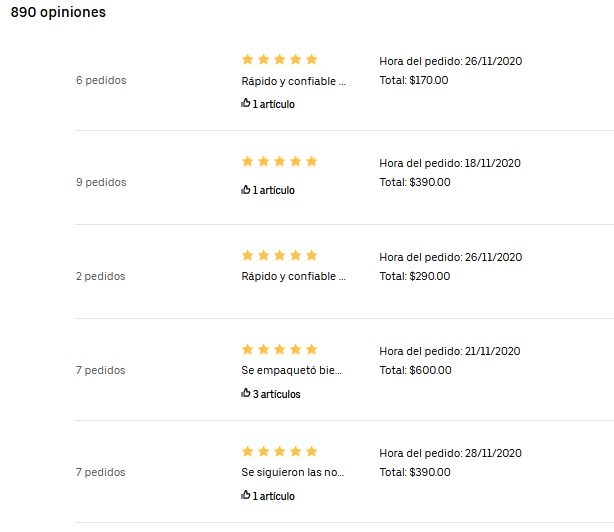
Task: Click star rating of the 6 pedidos review
Action: [280, 59]
